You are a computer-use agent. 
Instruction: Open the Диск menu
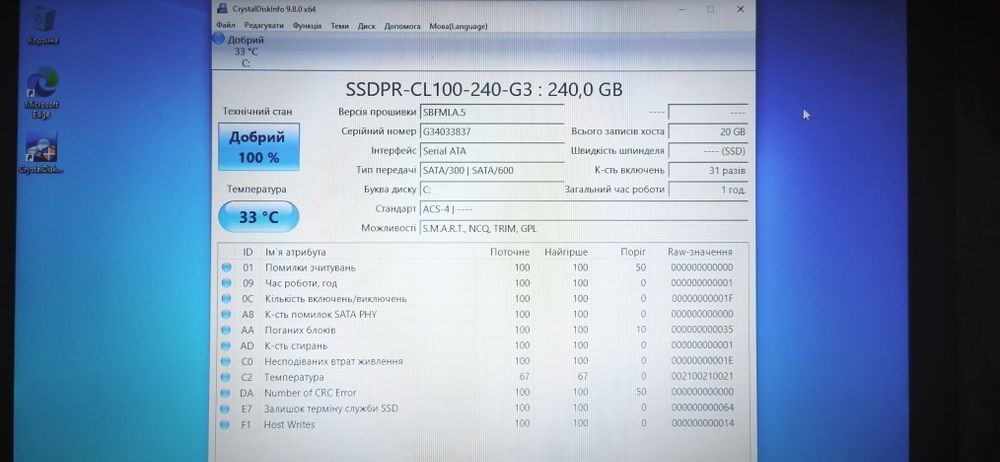[x=367, y=26]
